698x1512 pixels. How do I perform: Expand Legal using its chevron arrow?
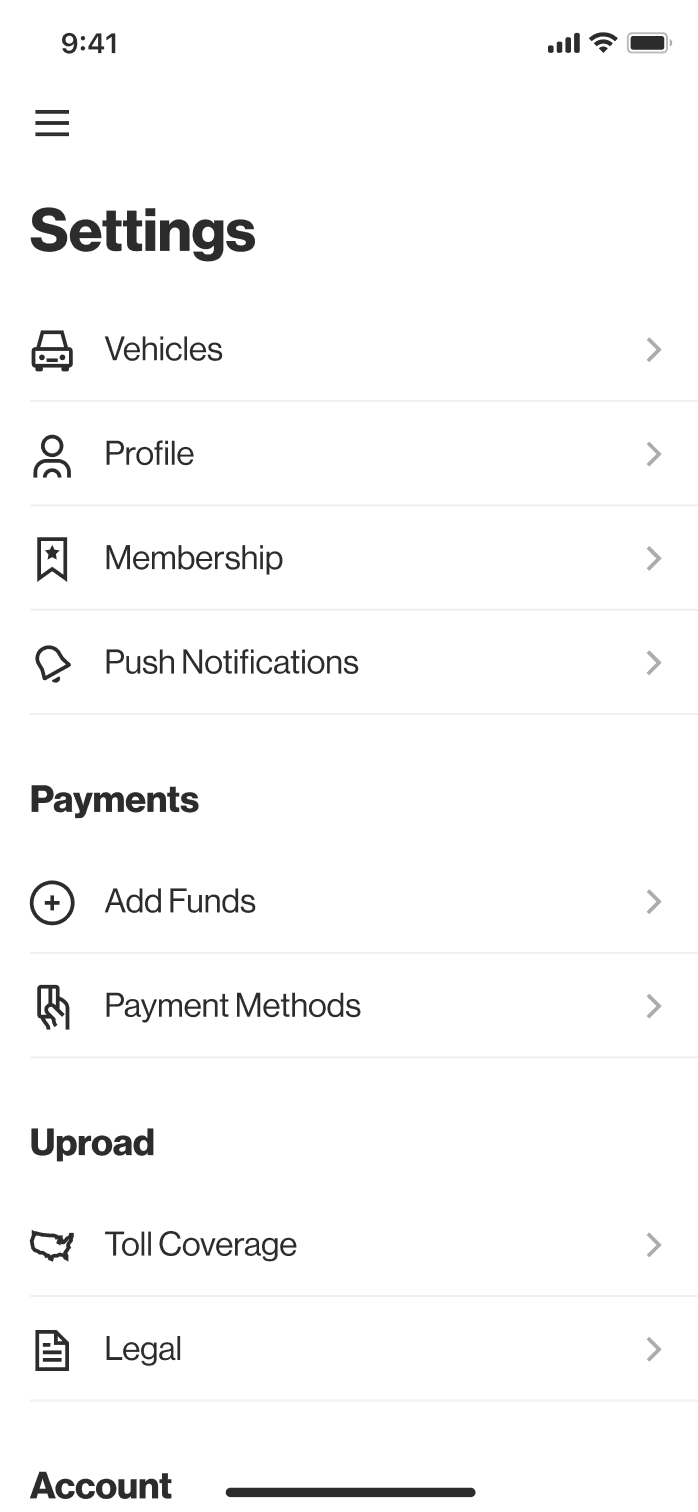(654, 1349)
